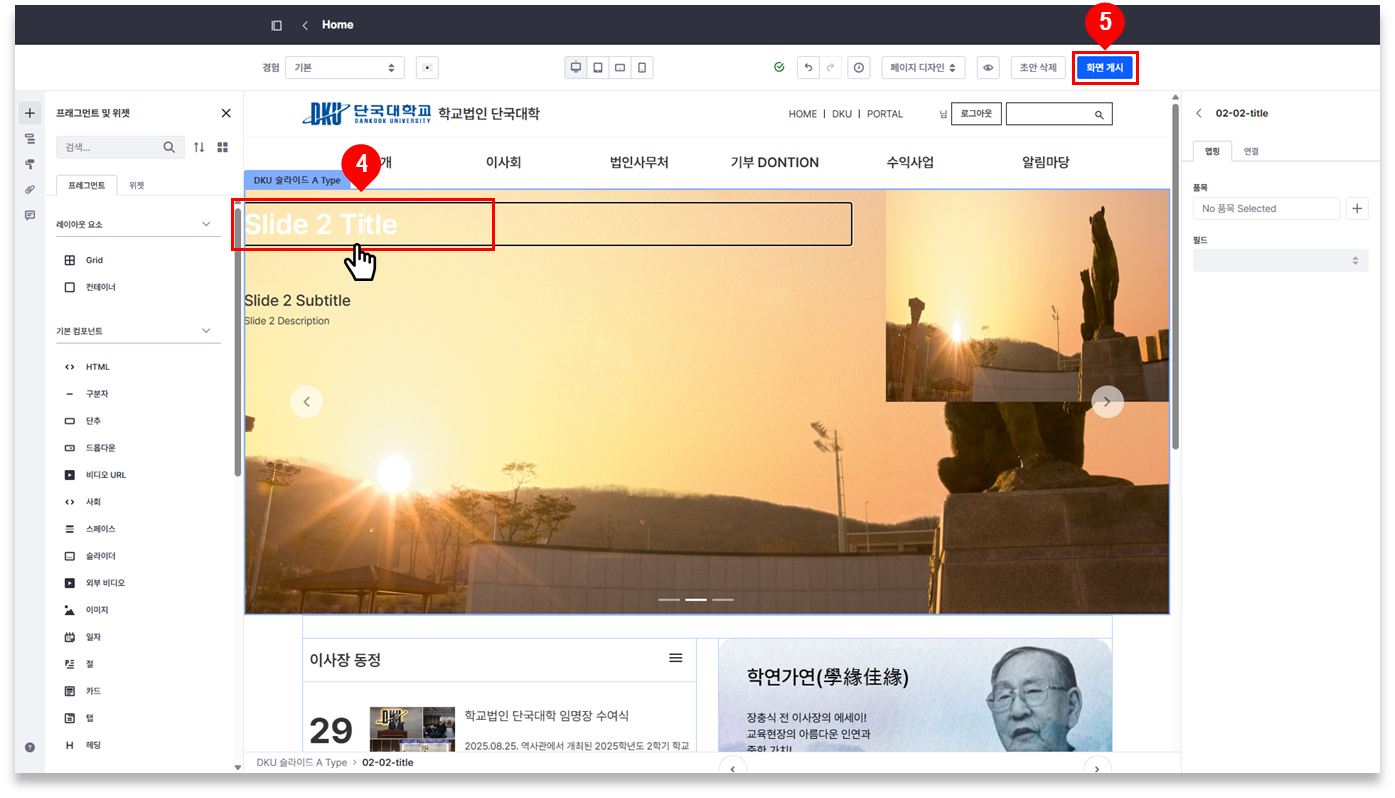The height and width of the screenshot is (798, 1395).
Task: Open the comments icon in left sidebar
Action: 30,215
